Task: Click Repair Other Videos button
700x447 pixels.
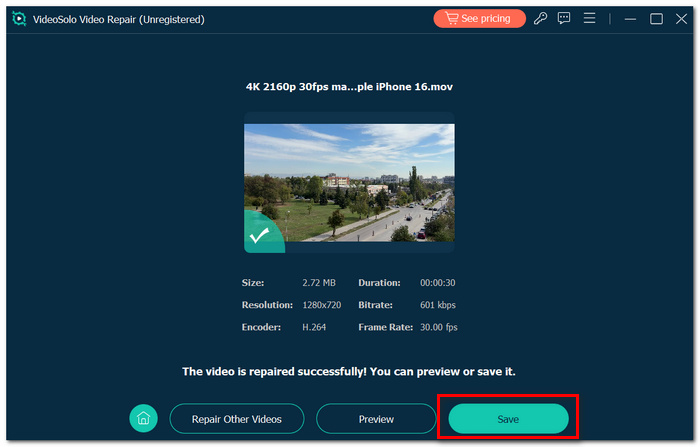Action: 237,419
